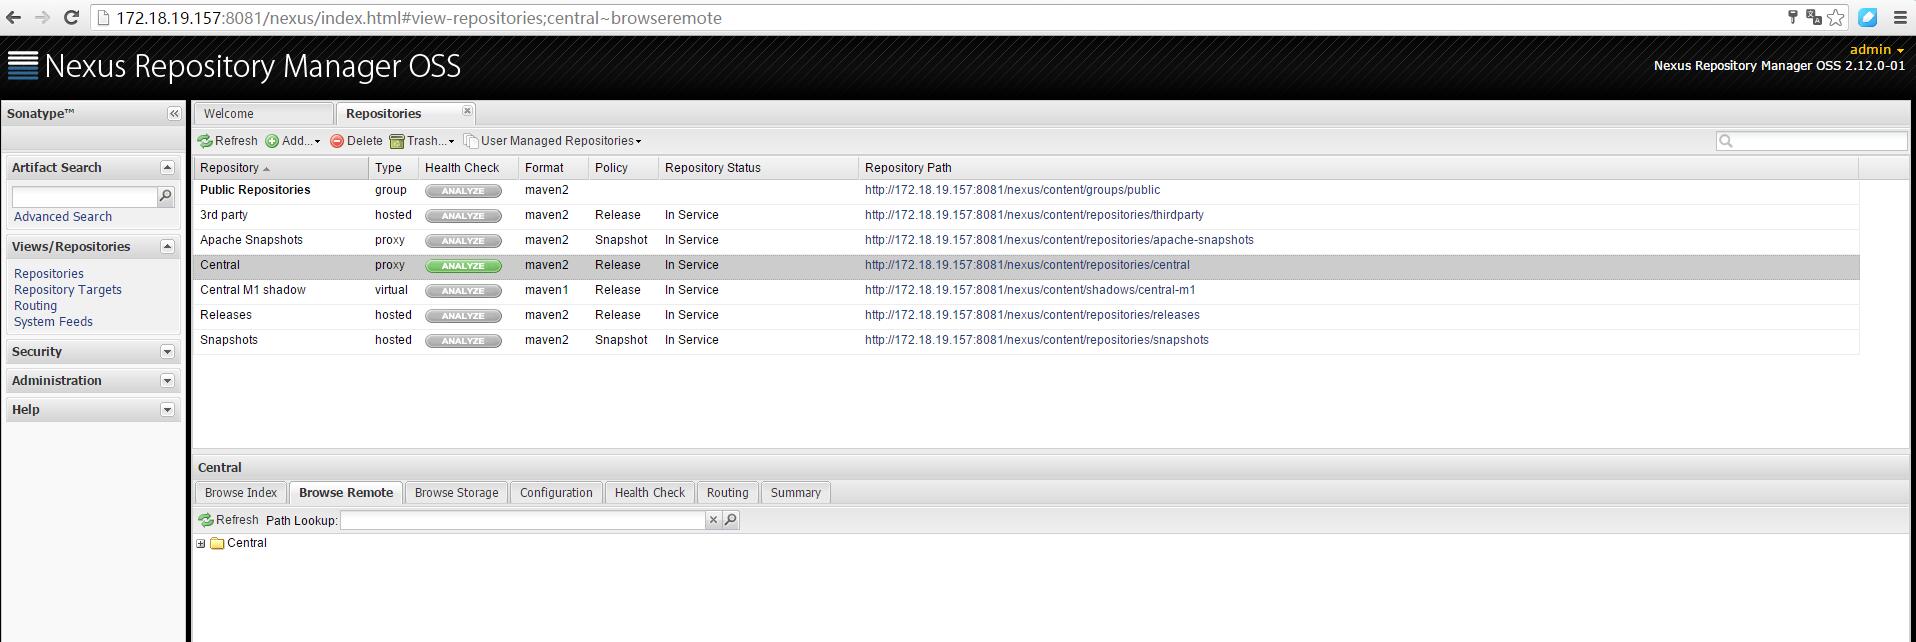1916x642 pixels.
Task: Open the Repository Targets link
Action: [x=68, y=290]
